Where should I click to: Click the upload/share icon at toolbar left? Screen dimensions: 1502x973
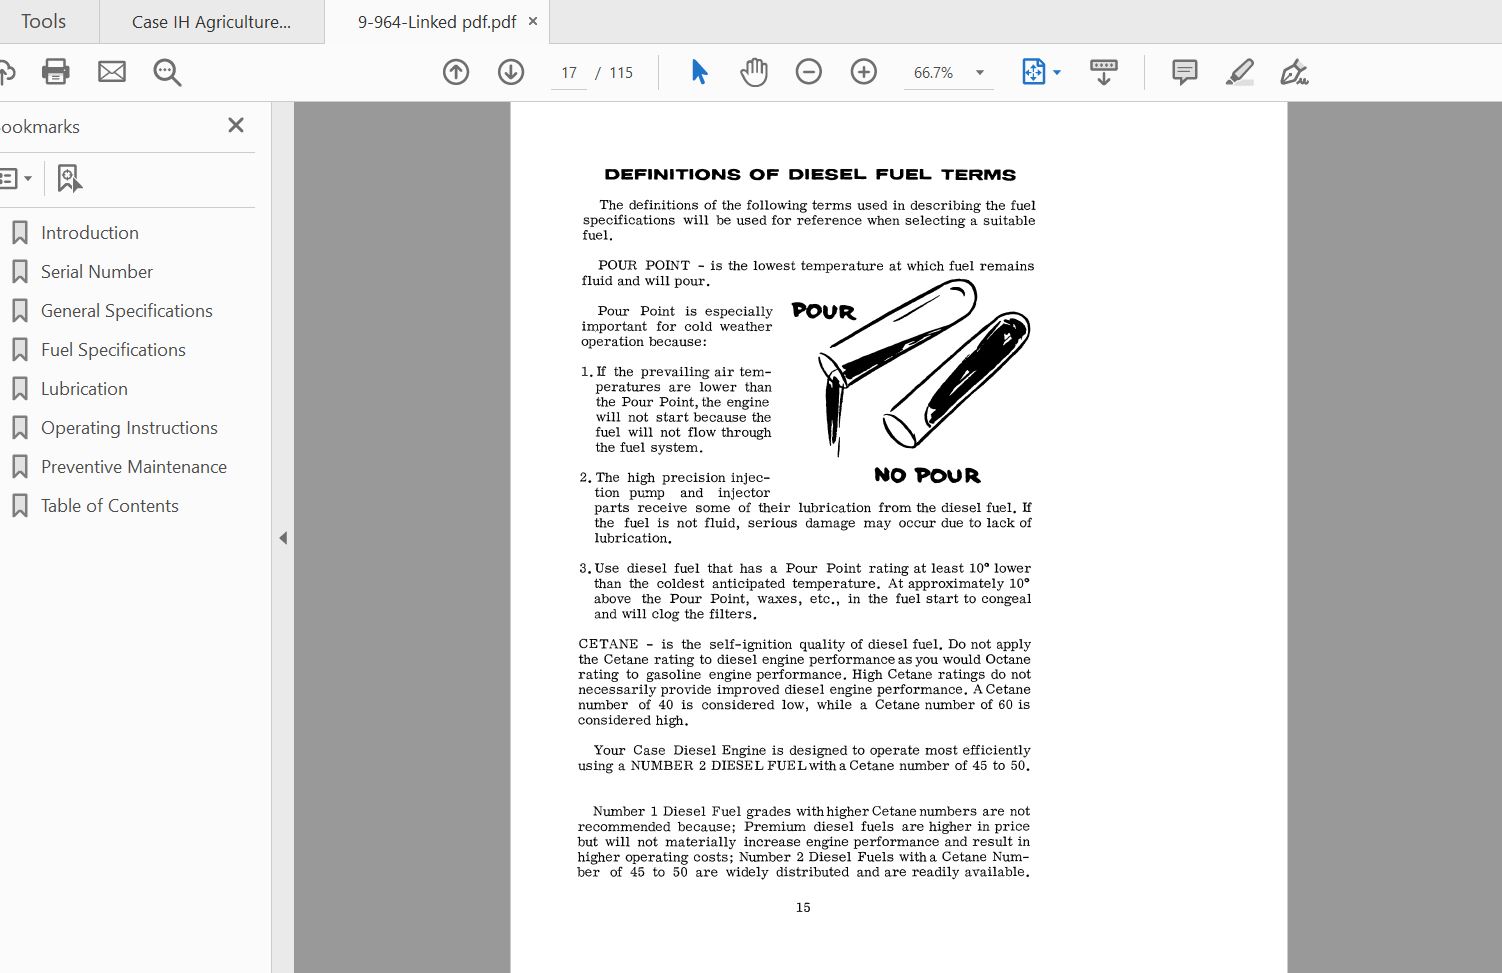coord(6,72)
